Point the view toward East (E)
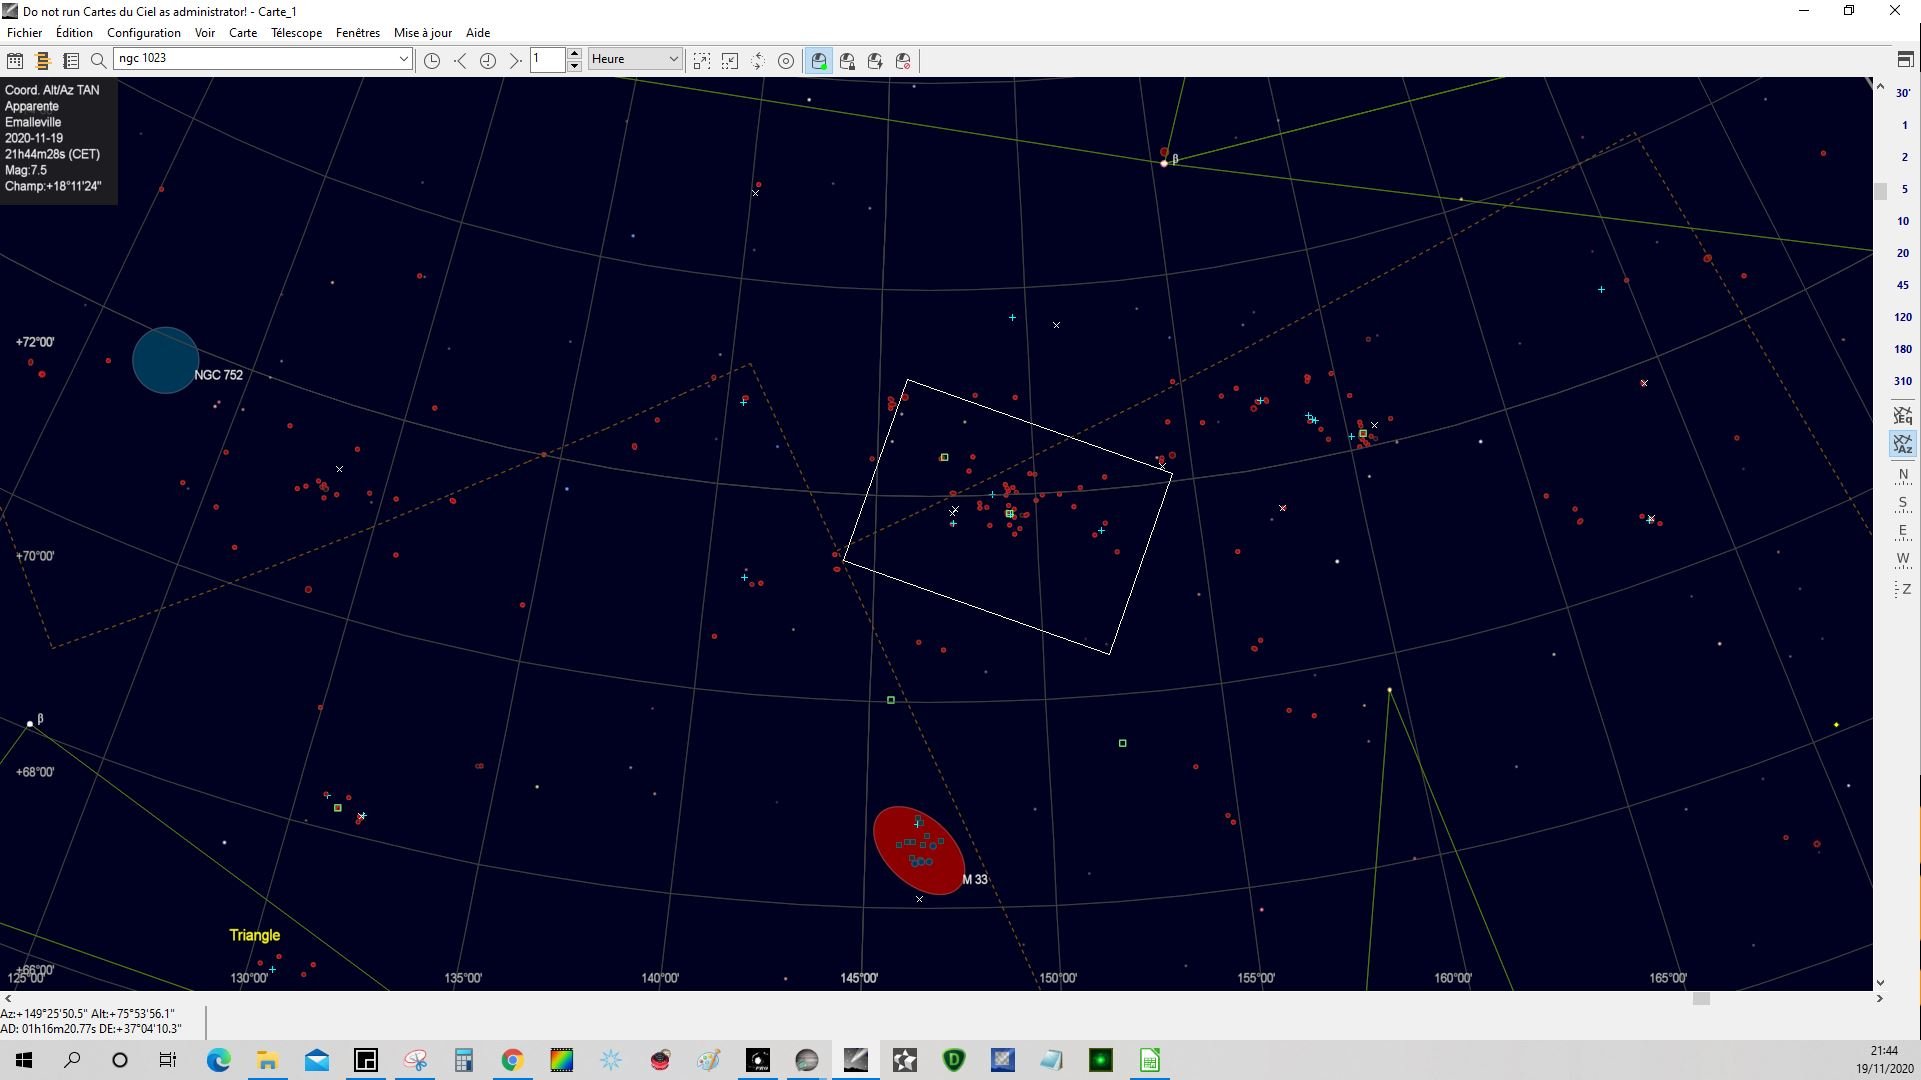This screenshot has width=1921, height=1080. 1903,531
